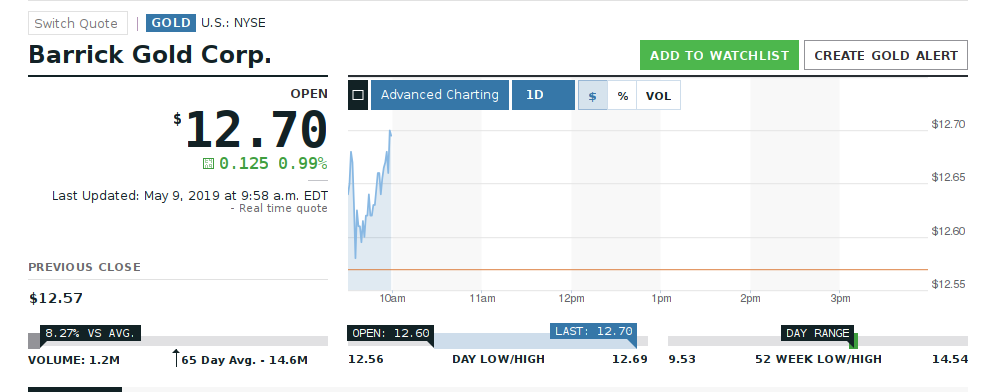Click the blue price line in chart

coord(370,196)
